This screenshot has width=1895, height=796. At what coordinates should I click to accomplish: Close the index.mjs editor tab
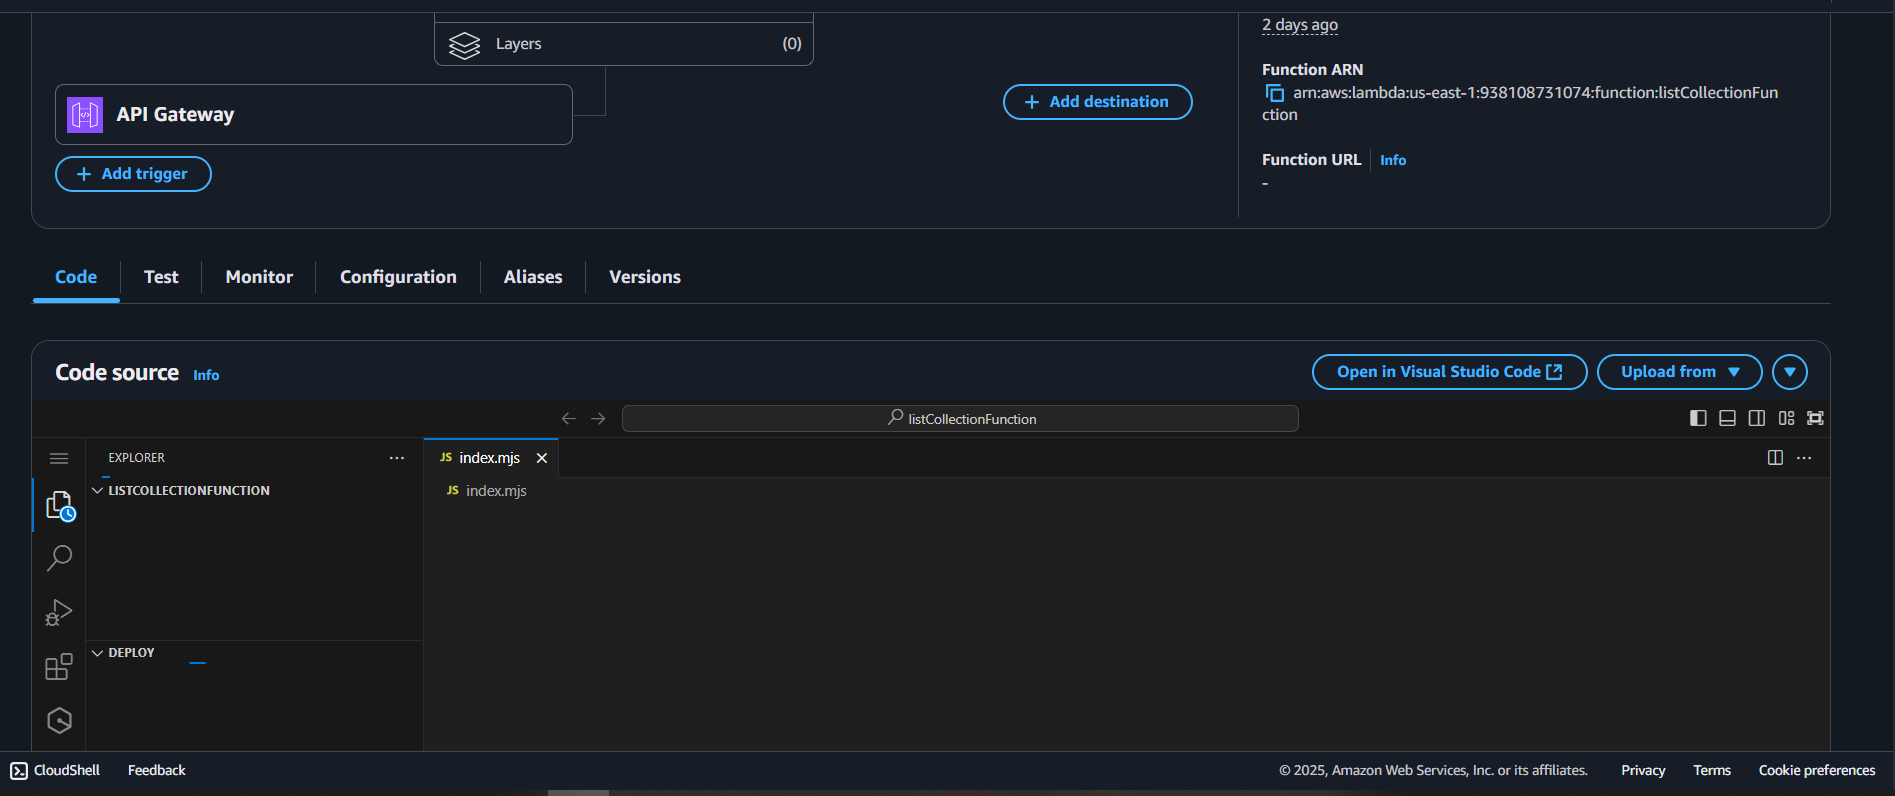point(542,458)
